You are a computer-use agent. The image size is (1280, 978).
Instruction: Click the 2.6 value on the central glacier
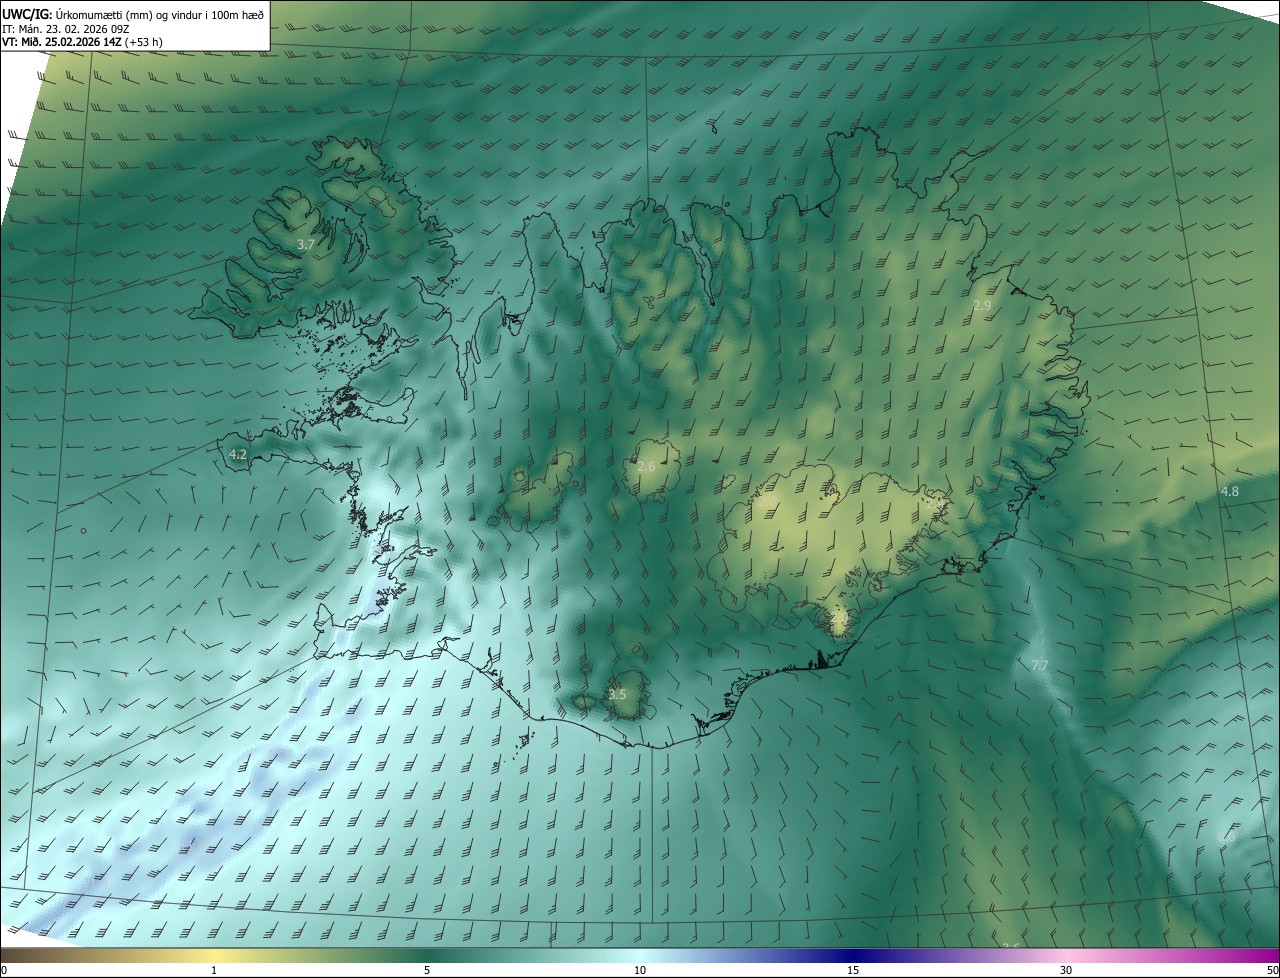click(x=646, y=467)
